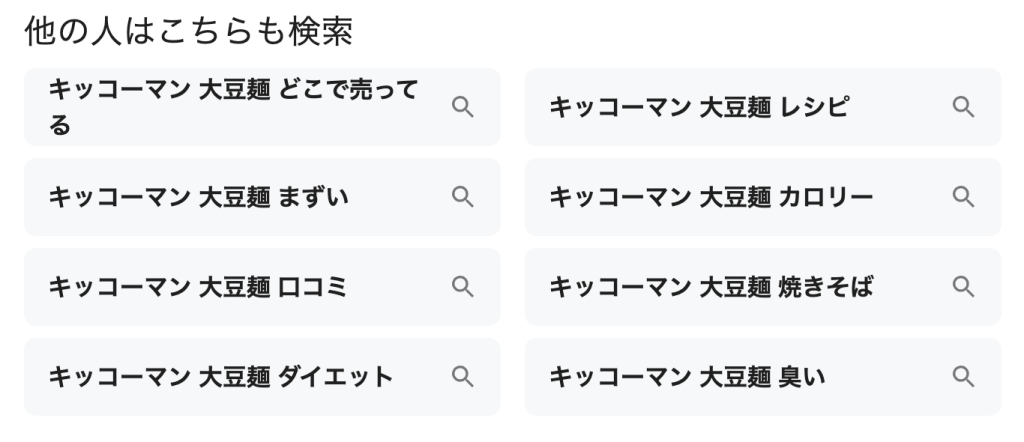Hit the magnifier icon beside カロリー
1024x442 pixels.
coord(963,197)
